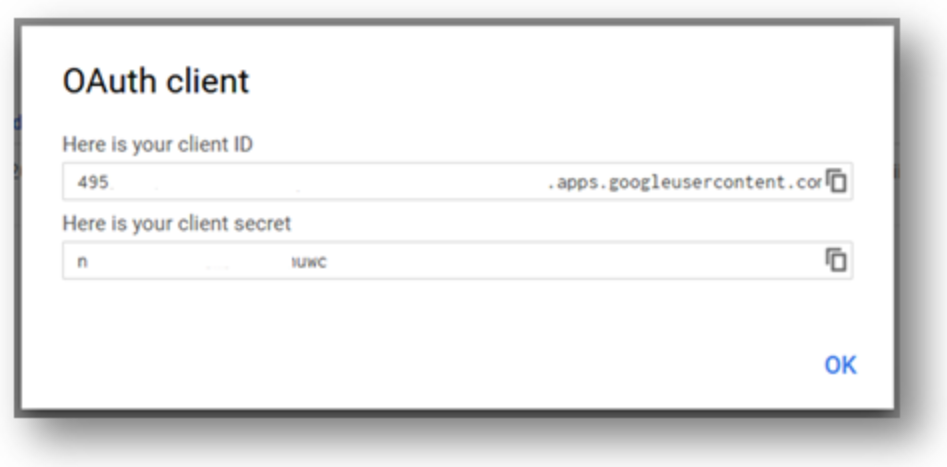This screenshot has height=467, width=947.
Task: Click the word "OAuth" in the heading
Action: tap(111, 82)
